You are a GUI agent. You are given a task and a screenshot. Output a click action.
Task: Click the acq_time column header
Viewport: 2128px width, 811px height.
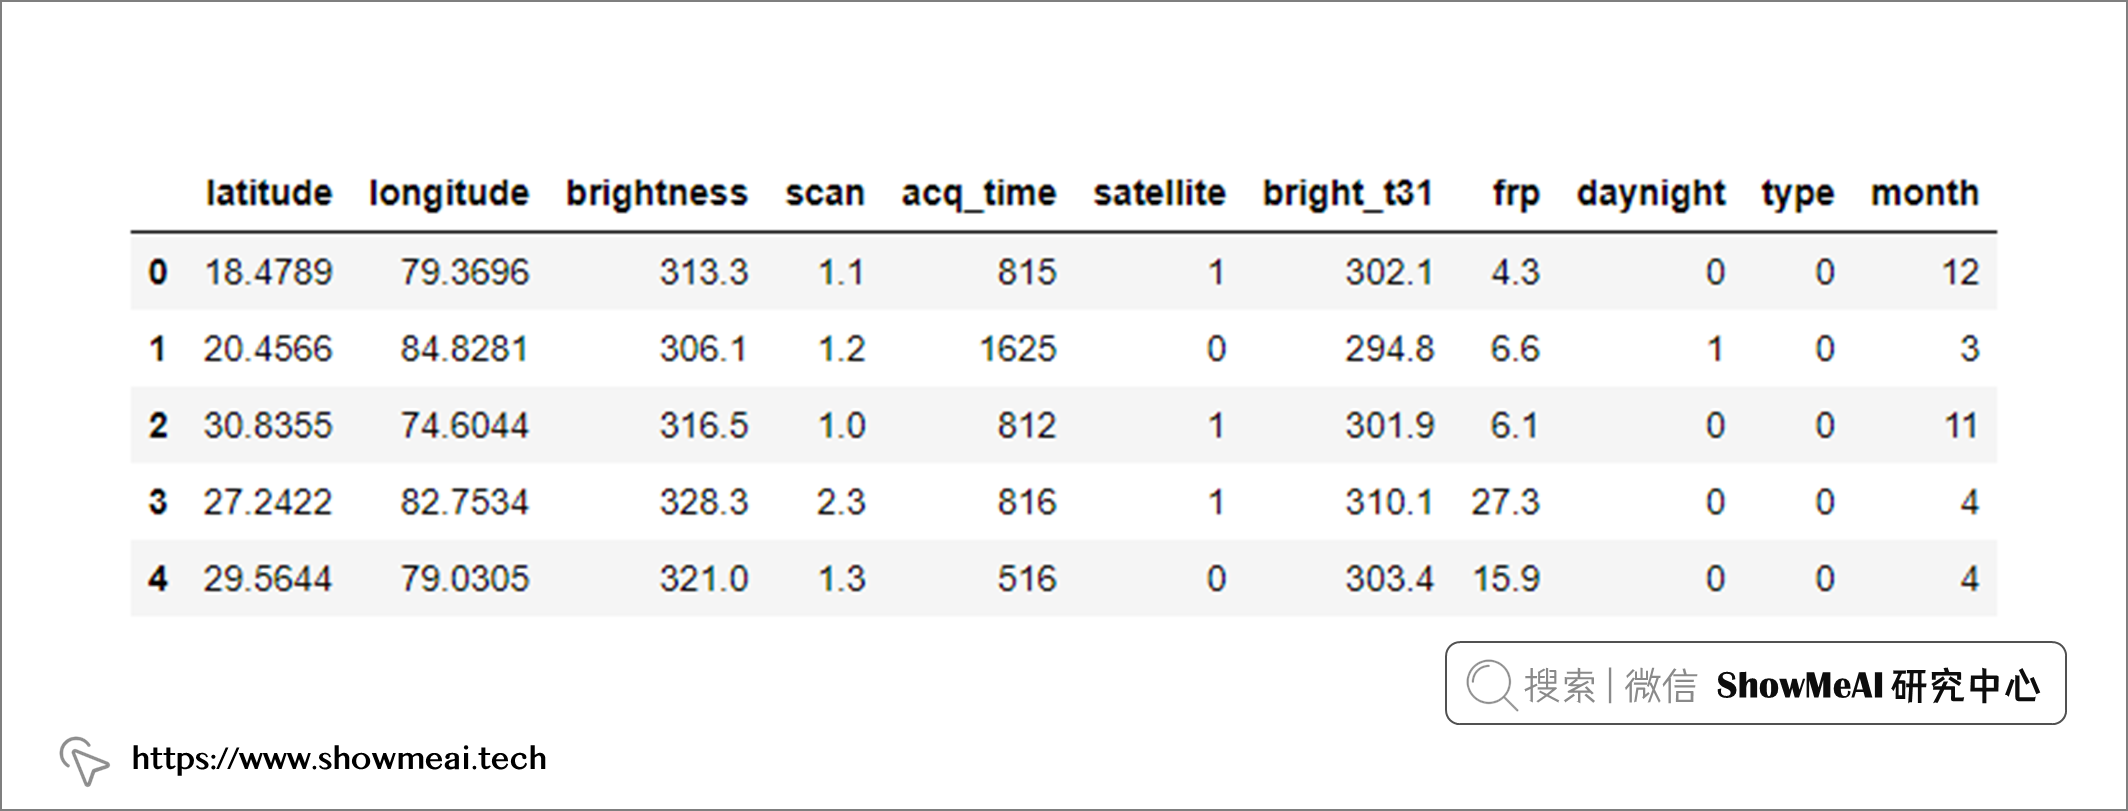(979, 194)
